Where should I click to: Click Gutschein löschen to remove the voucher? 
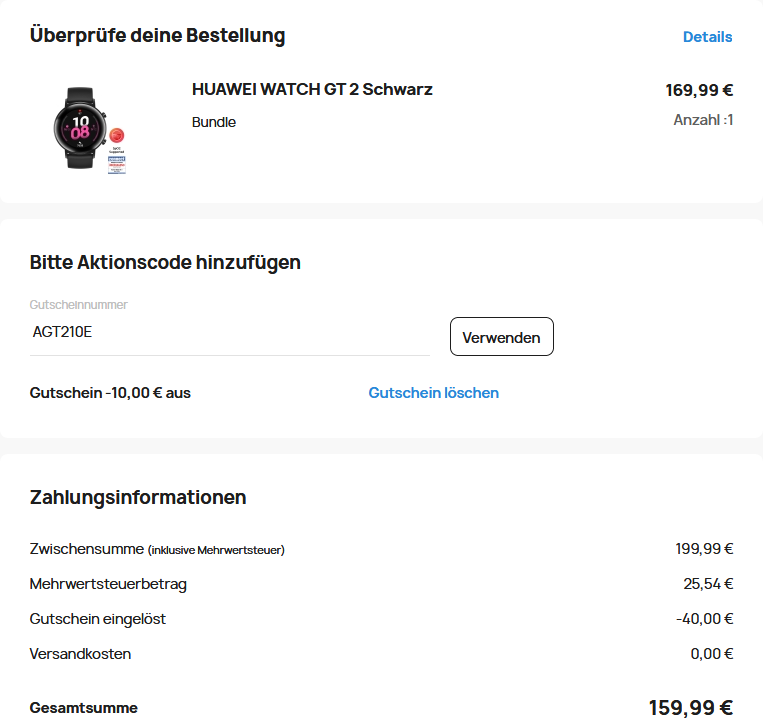coord(433,393)
